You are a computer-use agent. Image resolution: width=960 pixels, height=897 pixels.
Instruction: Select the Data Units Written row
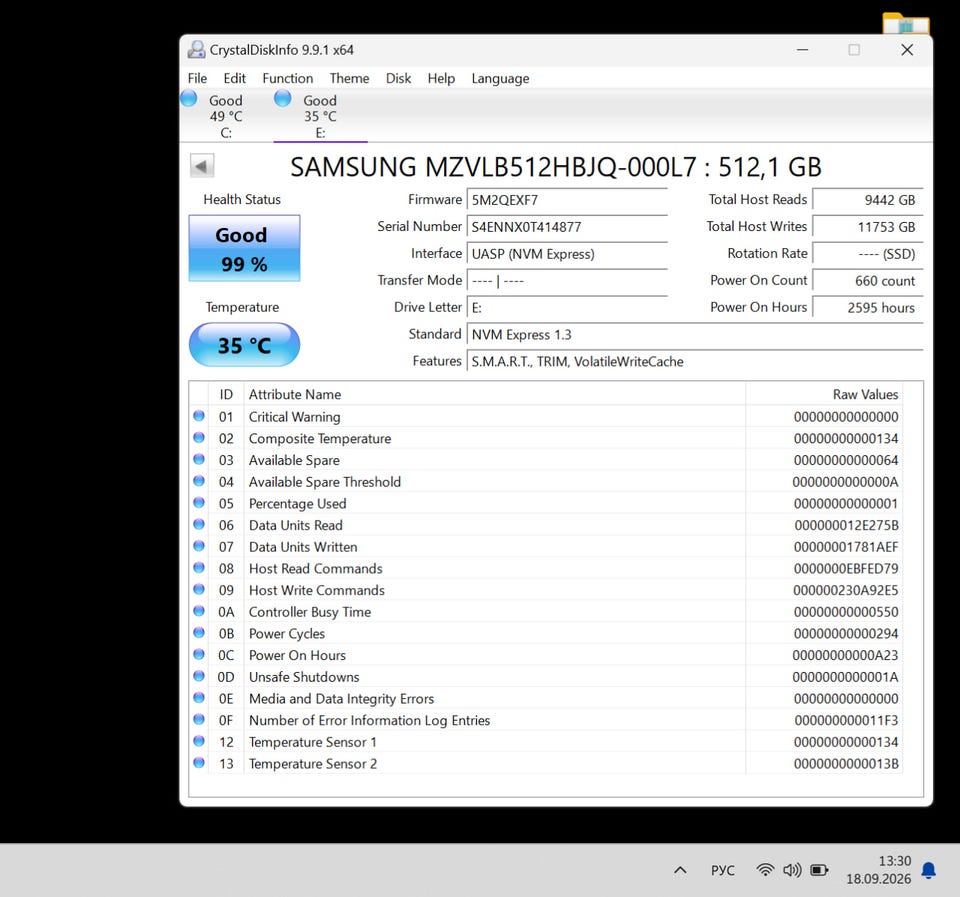tap(546, 547)
